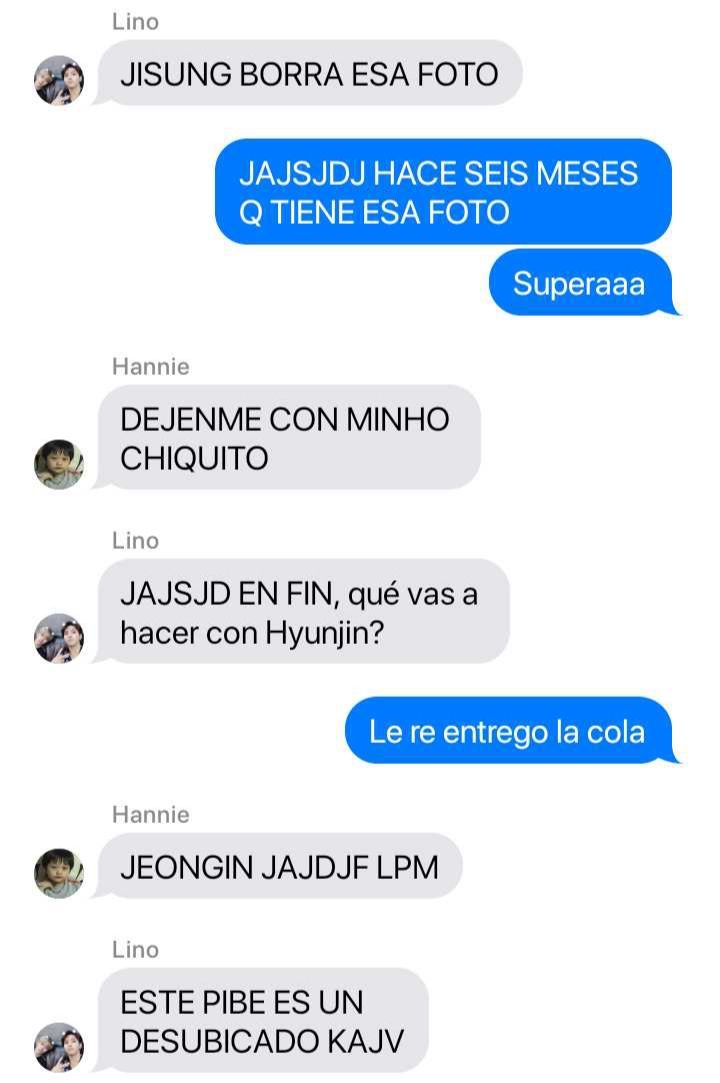Tap Hannie's avatar beside 'JEONGIN JAJDJF LPM'

[59, 873]
